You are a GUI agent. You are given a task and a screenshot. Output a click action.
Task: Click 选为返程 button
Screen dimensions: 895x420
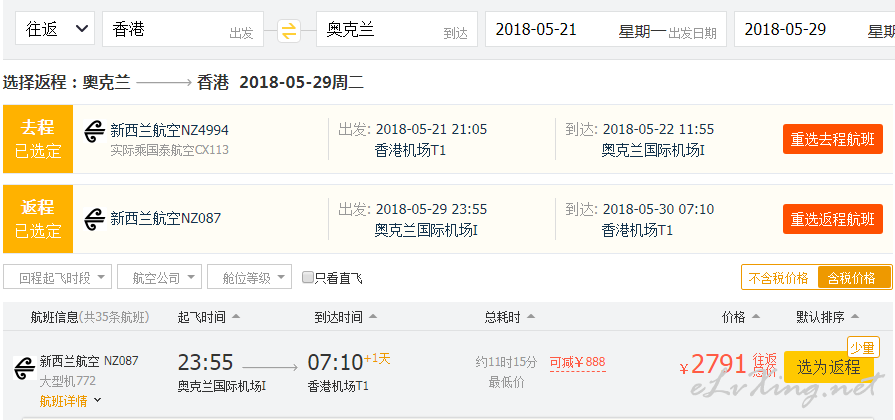(x=828, y=368)
